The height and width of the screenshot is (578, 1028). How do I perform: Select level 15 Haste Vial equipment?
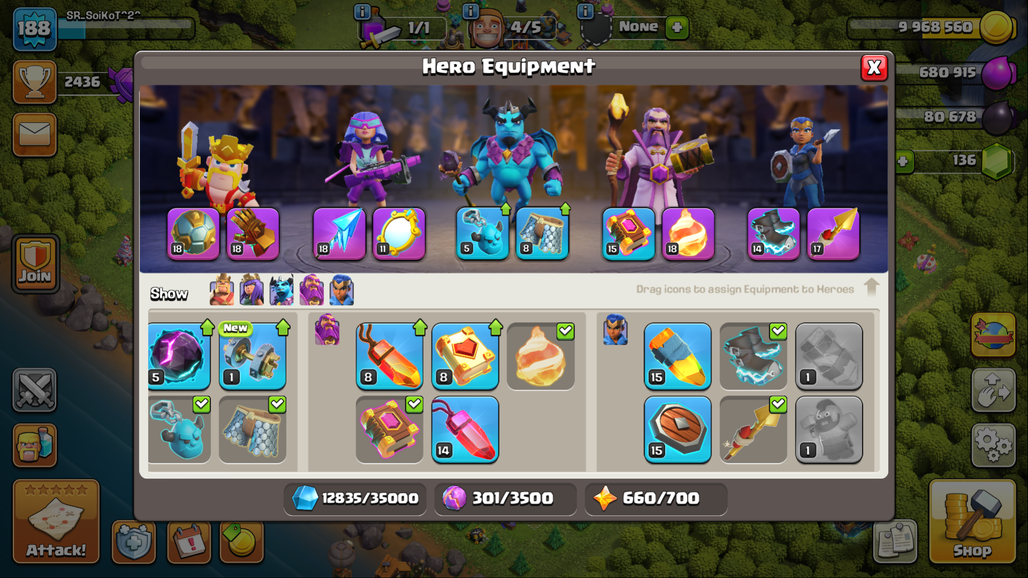coord(677,356)
